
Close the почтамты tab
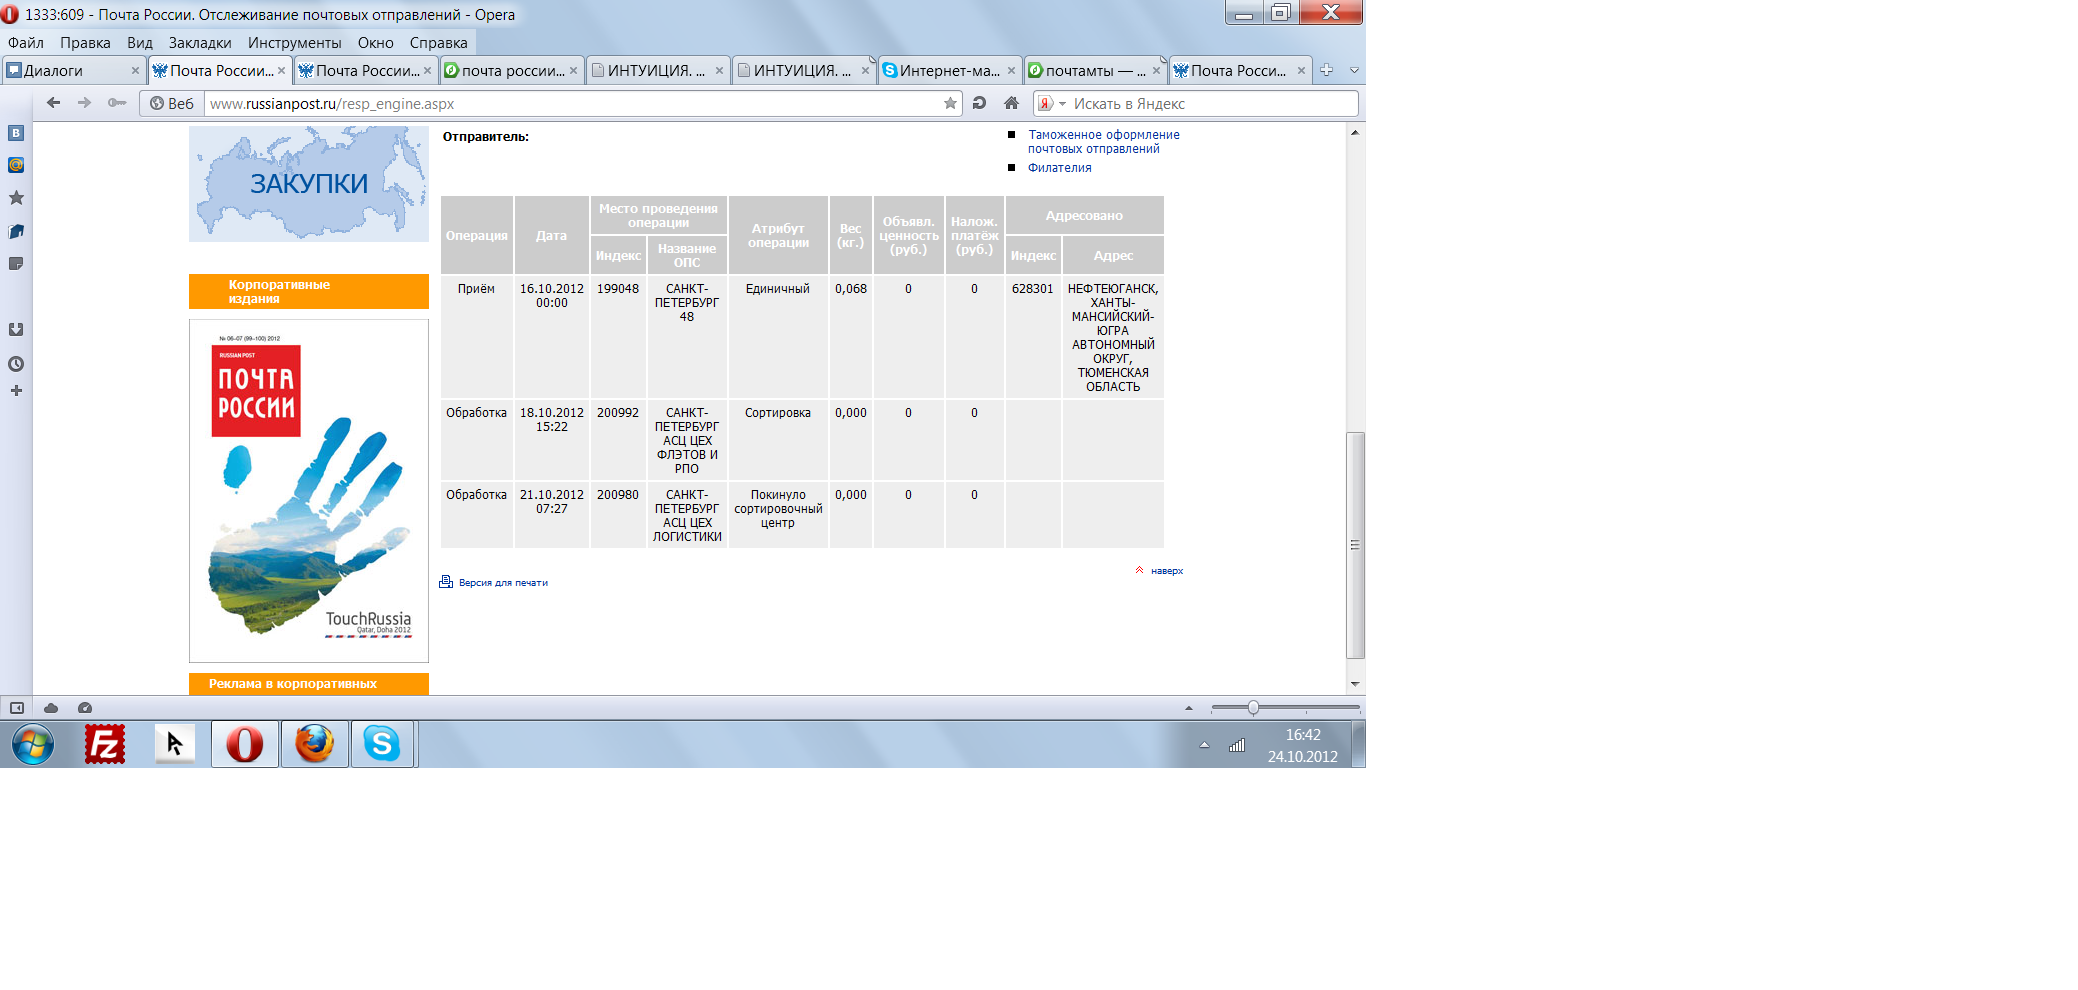[x=1156, y=70]
